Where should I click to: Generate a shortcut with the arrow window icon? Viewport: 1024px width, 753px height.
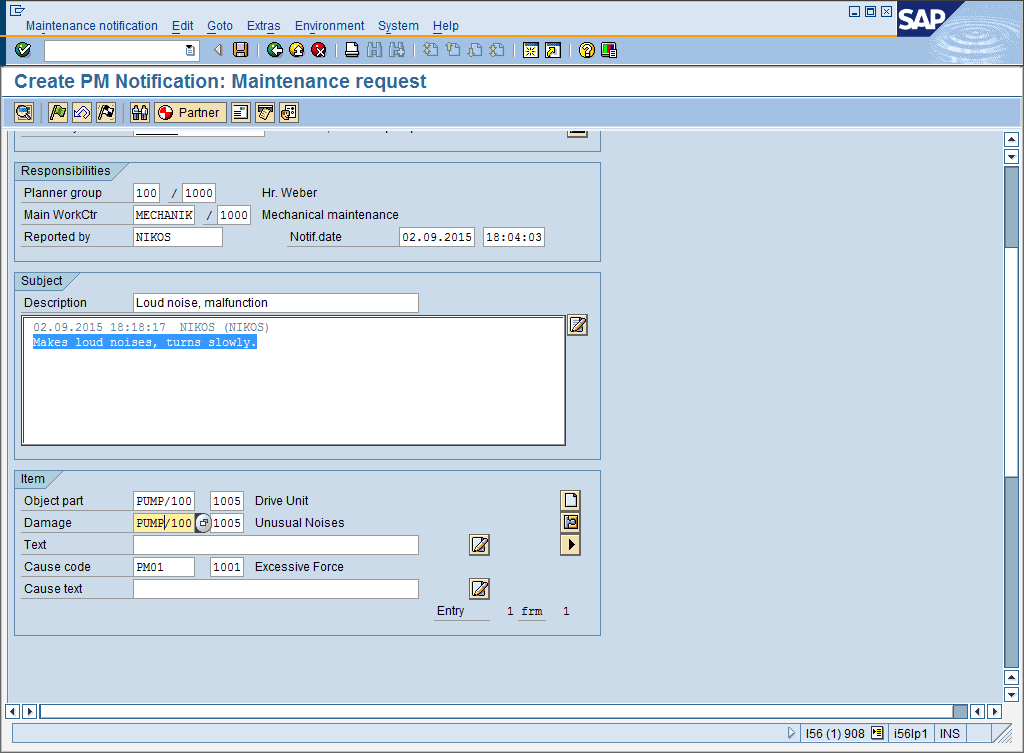(x=553, y=50)
